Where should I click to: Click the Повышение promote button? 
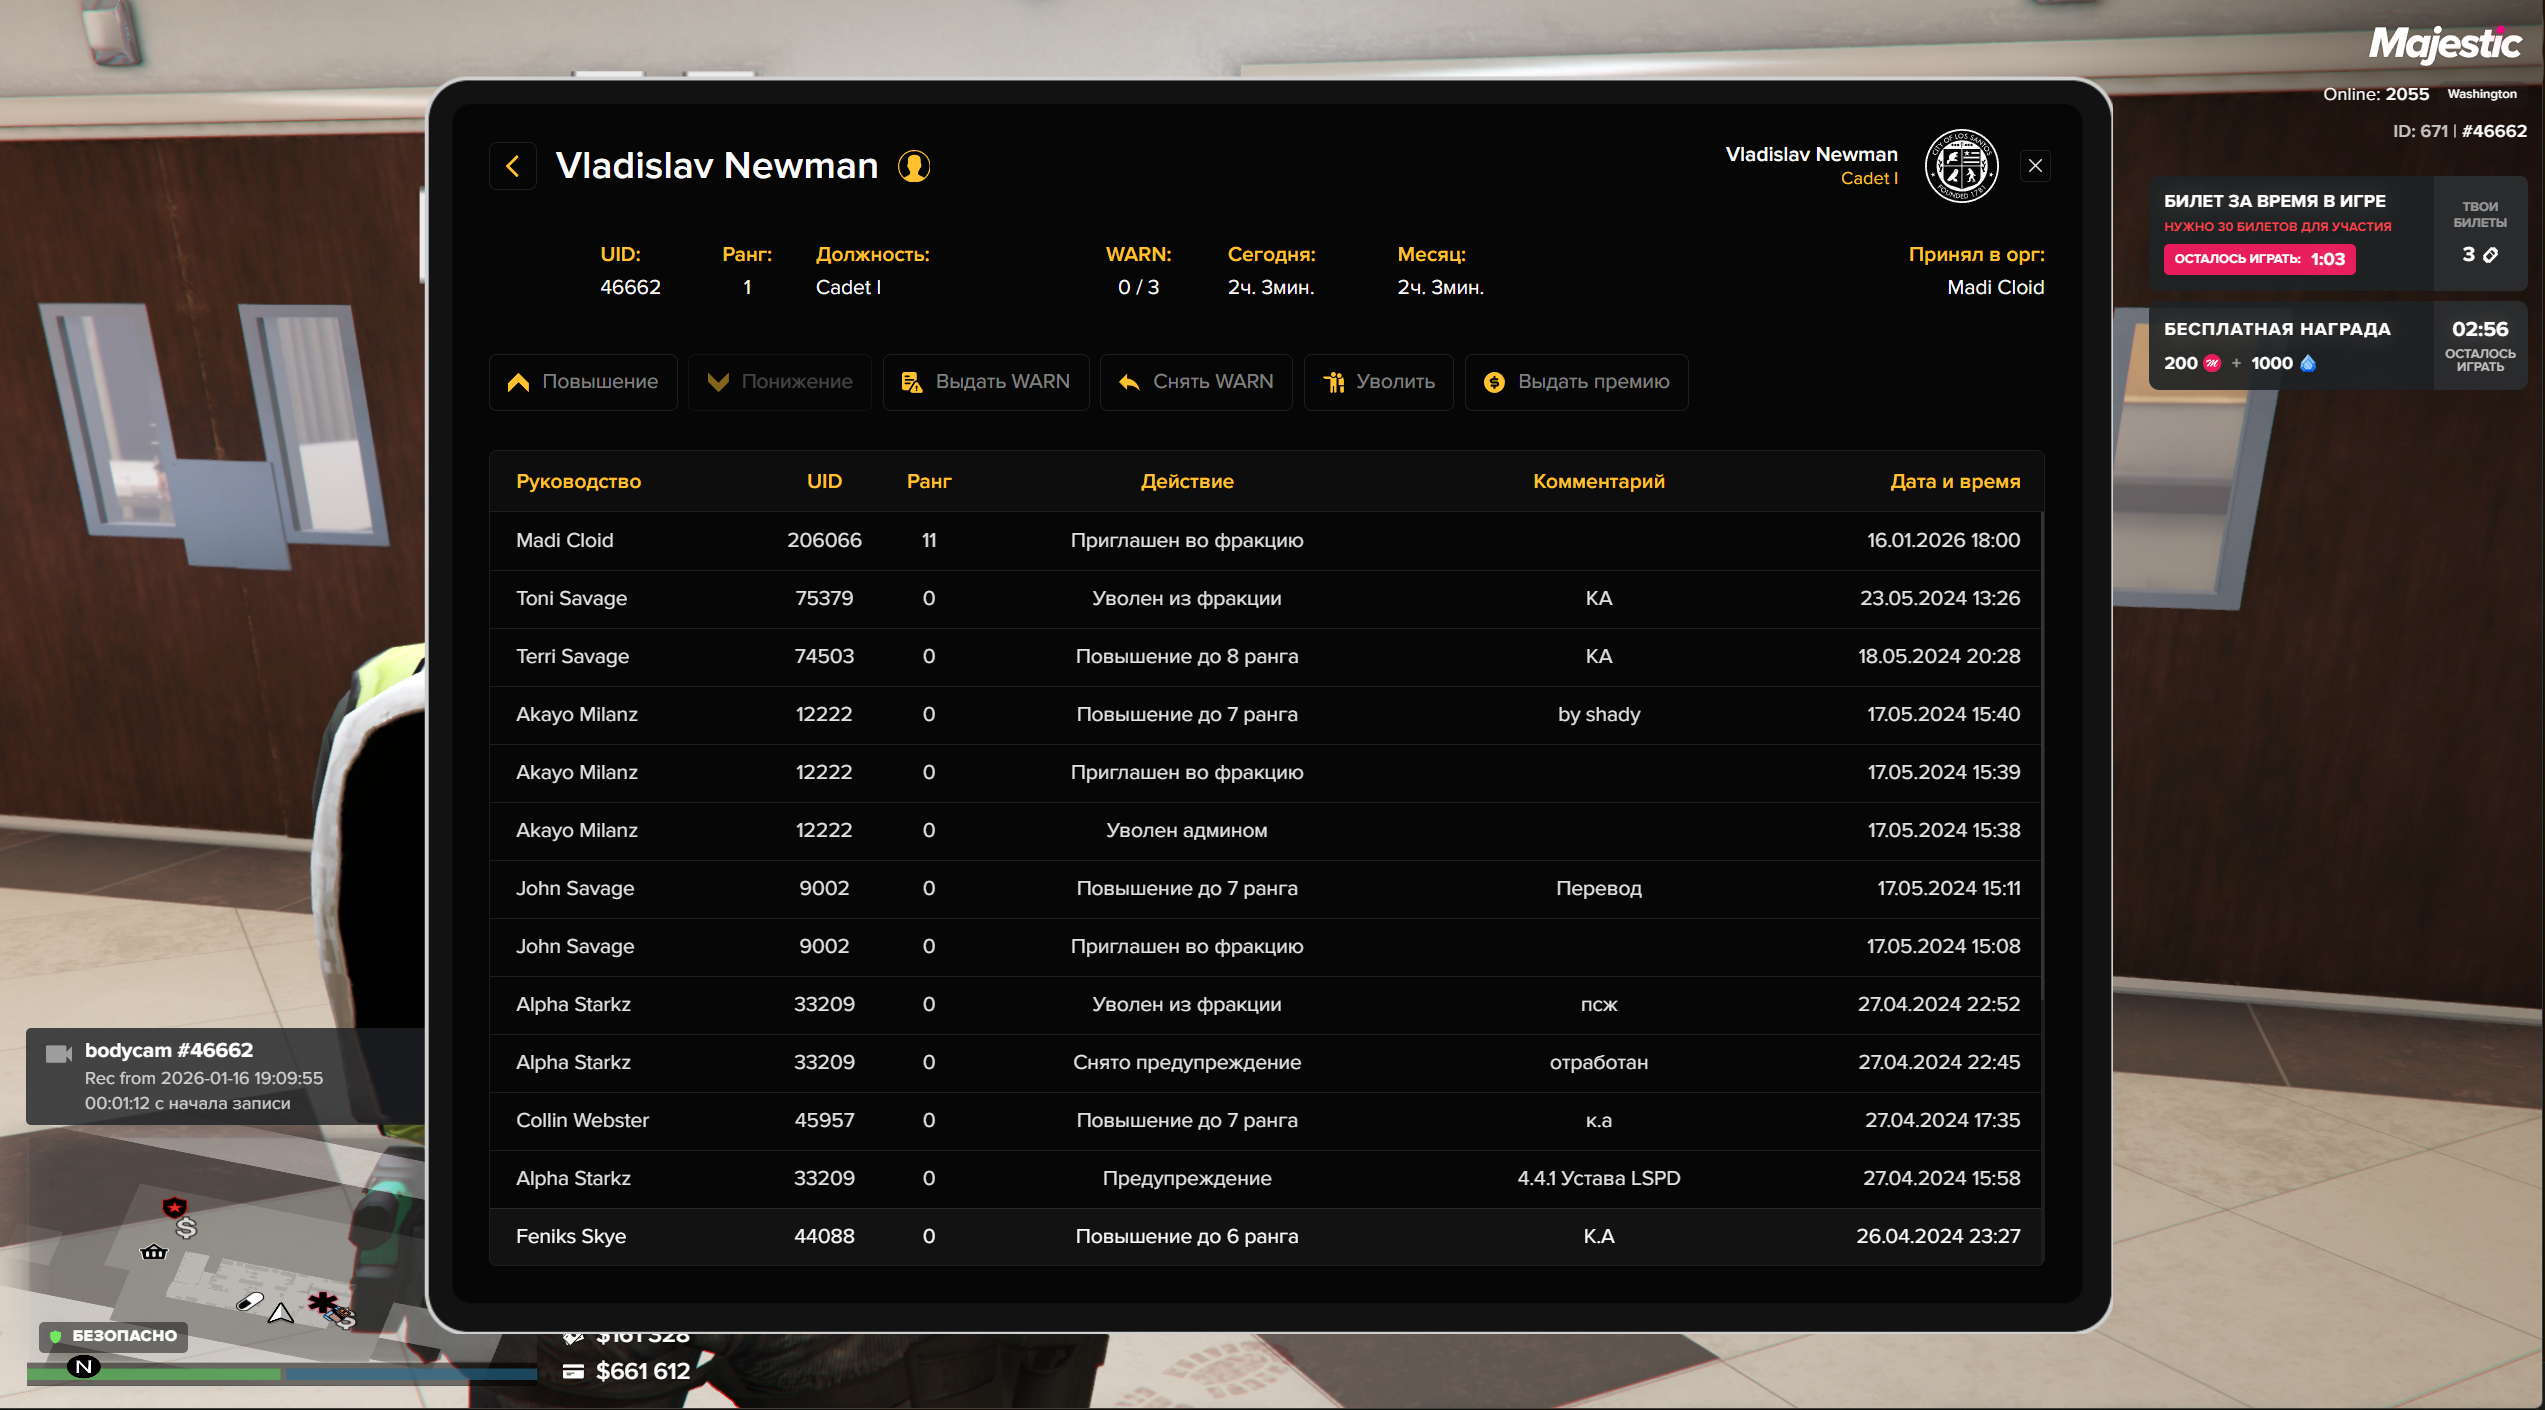pos(583,382)
